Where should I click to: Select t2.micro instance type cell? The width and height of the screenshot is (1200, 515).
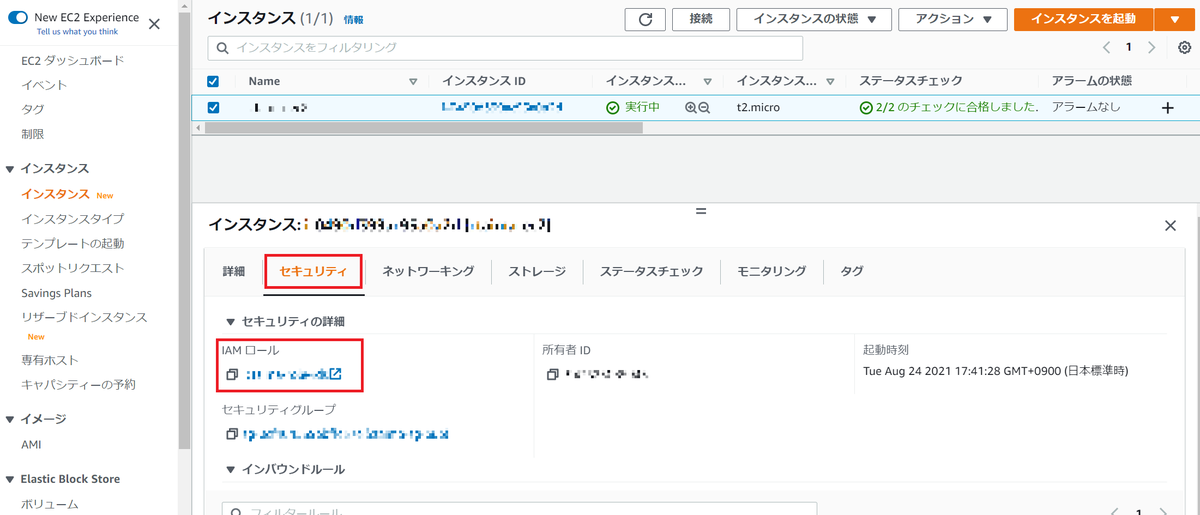(x=757, y=108)
